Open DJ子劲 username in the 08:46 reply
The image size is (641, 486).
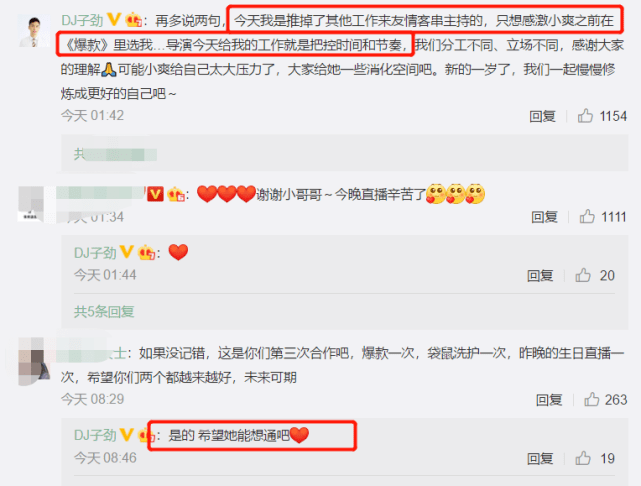tap(95, 435)
